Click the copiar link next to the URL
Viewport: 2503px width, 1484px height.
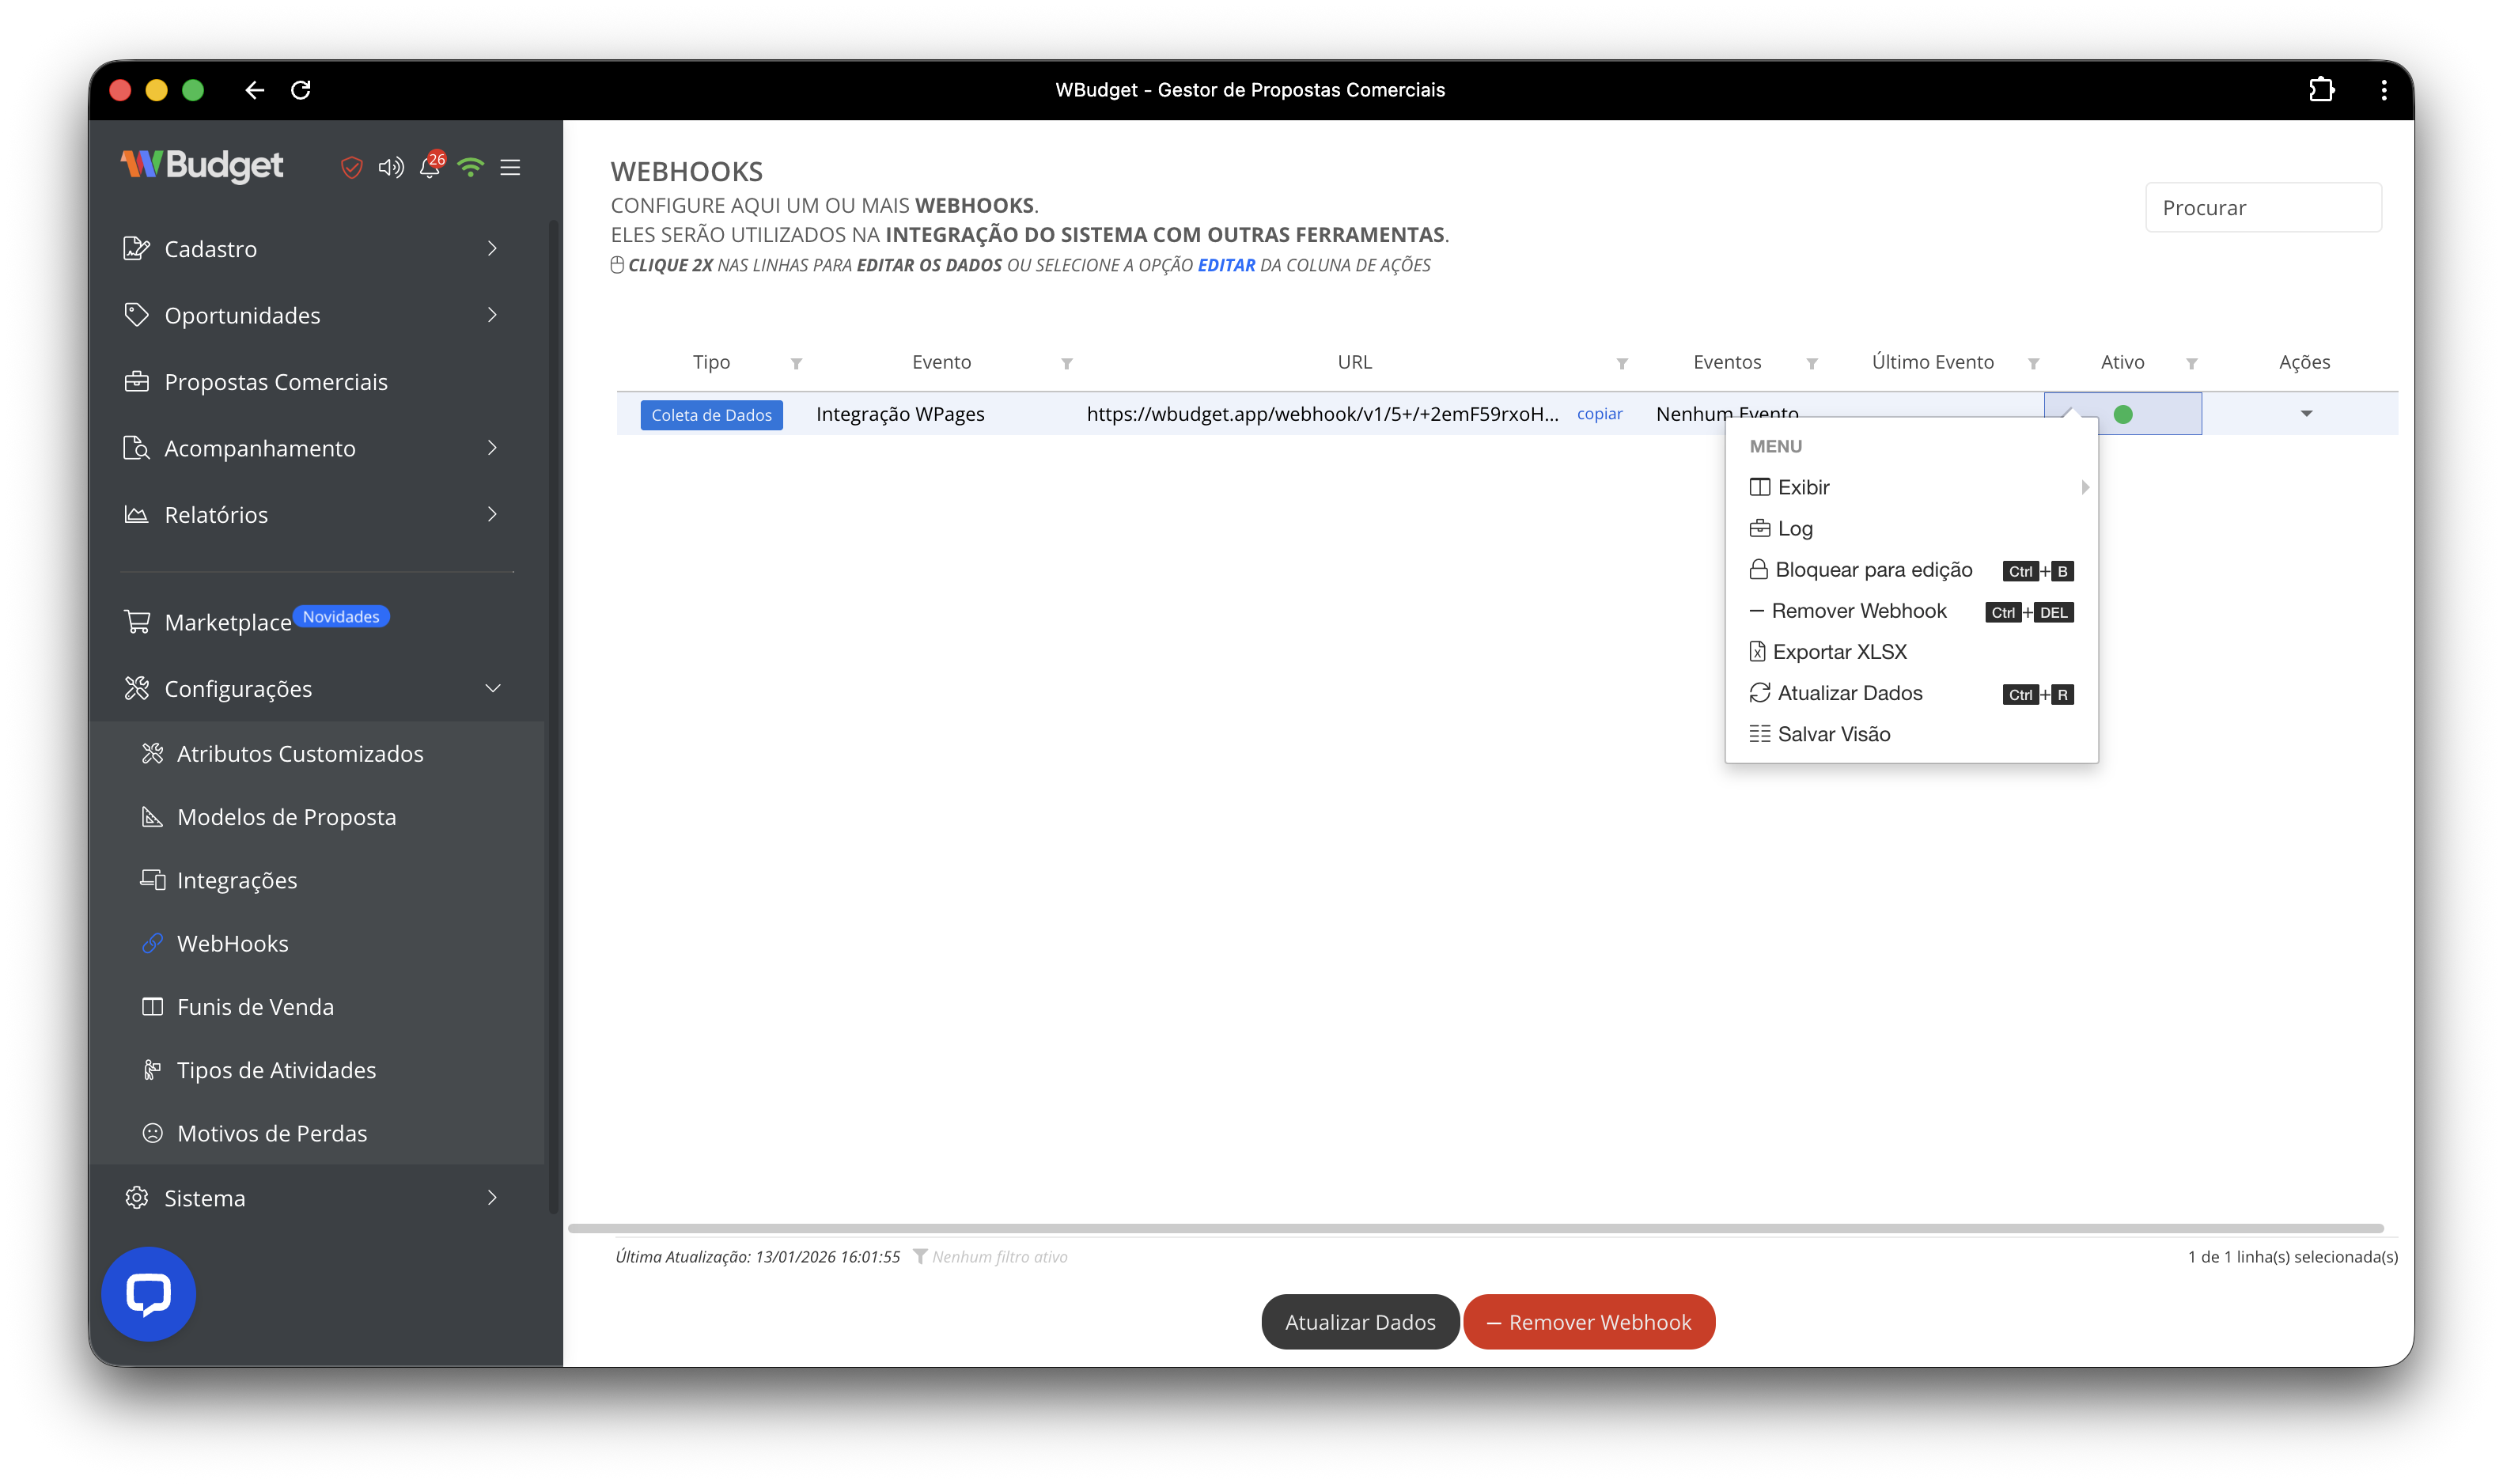pyautogui.click(x=1599, y=413)
